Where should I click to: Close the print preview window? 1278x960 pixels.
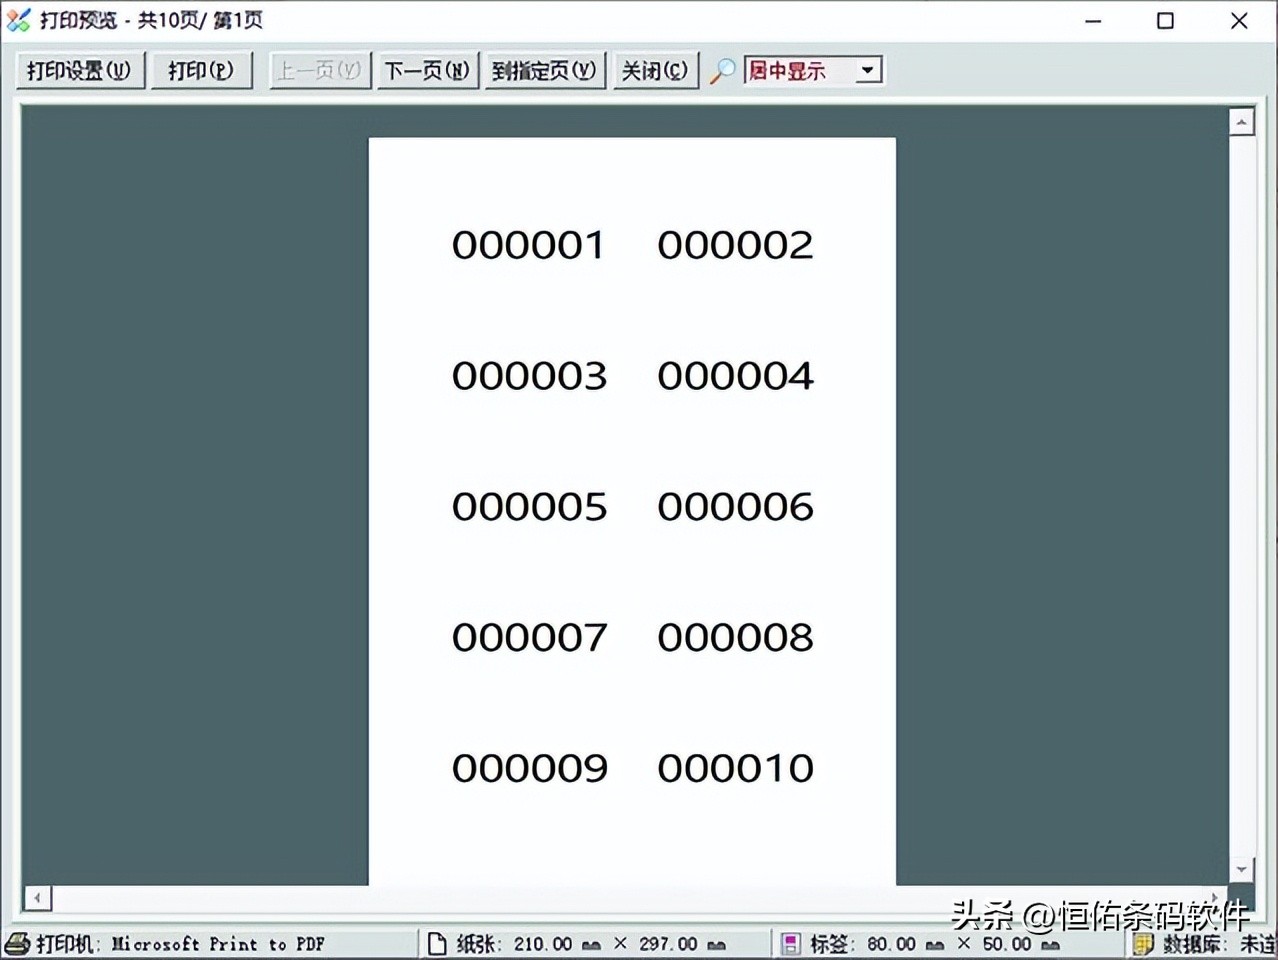pyautogui.click(x=1239, y=20)
